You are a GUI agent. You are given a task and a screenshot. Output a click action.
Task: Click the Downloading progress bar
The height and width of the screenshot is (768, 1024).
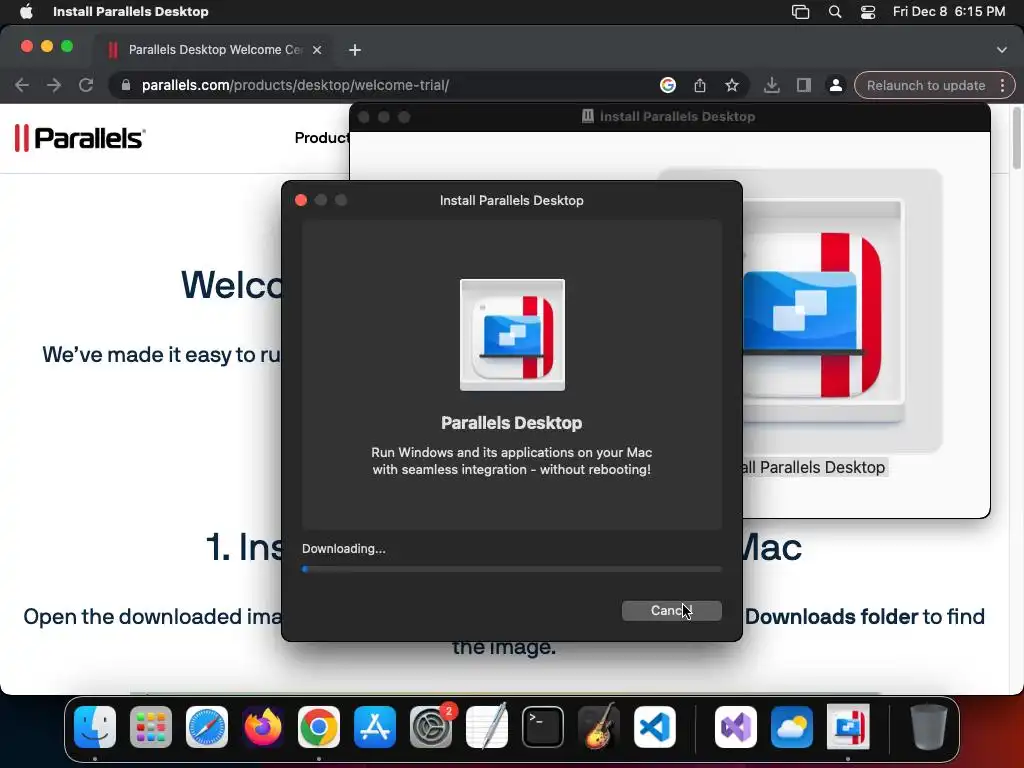tap(511, 569)
